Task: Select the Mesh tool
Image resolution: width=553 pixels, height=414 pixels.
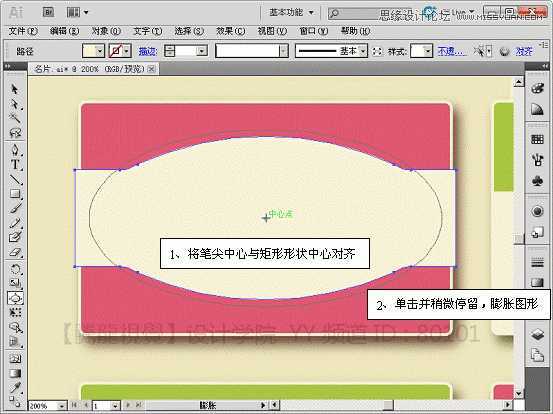Action: pyautogui.click(x=14, y=358)
